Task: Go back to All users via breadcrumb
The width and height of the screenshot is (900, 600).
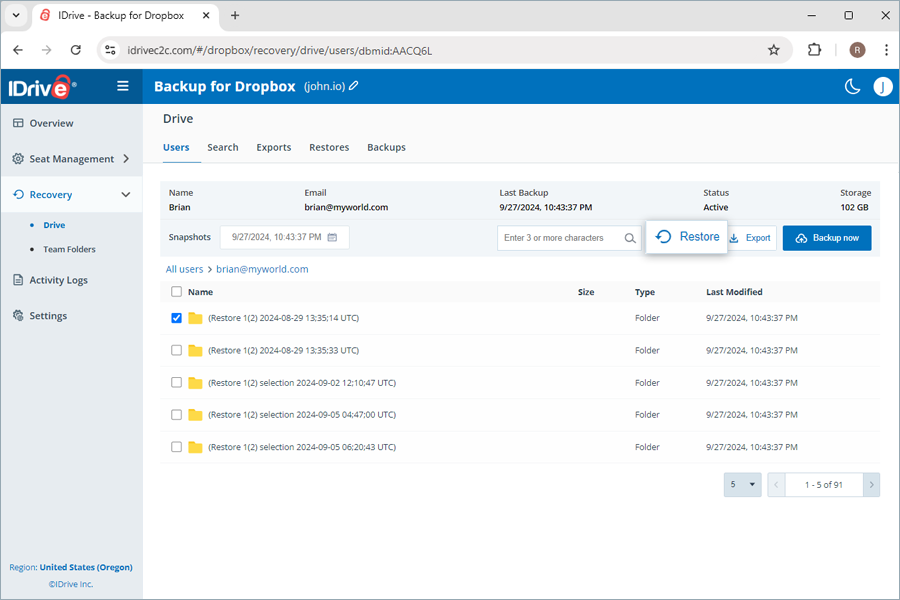Action: tap(184, 269)
